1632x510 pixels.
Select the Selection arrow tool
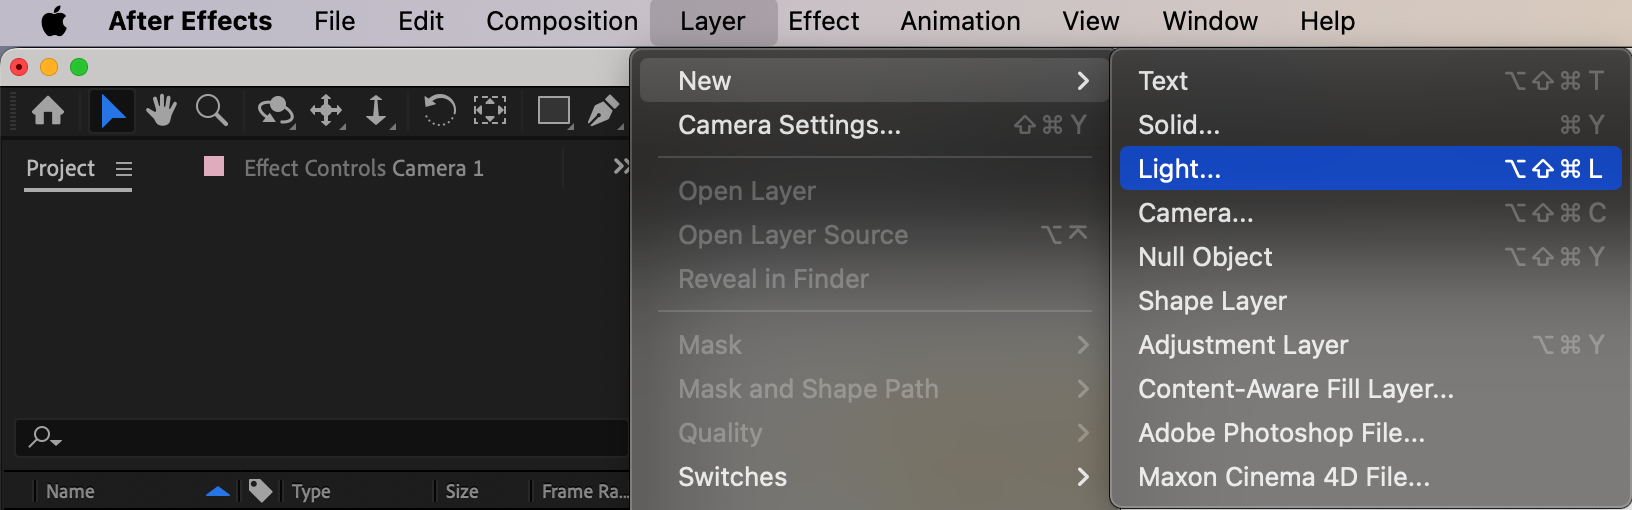(x=112, y=110)
